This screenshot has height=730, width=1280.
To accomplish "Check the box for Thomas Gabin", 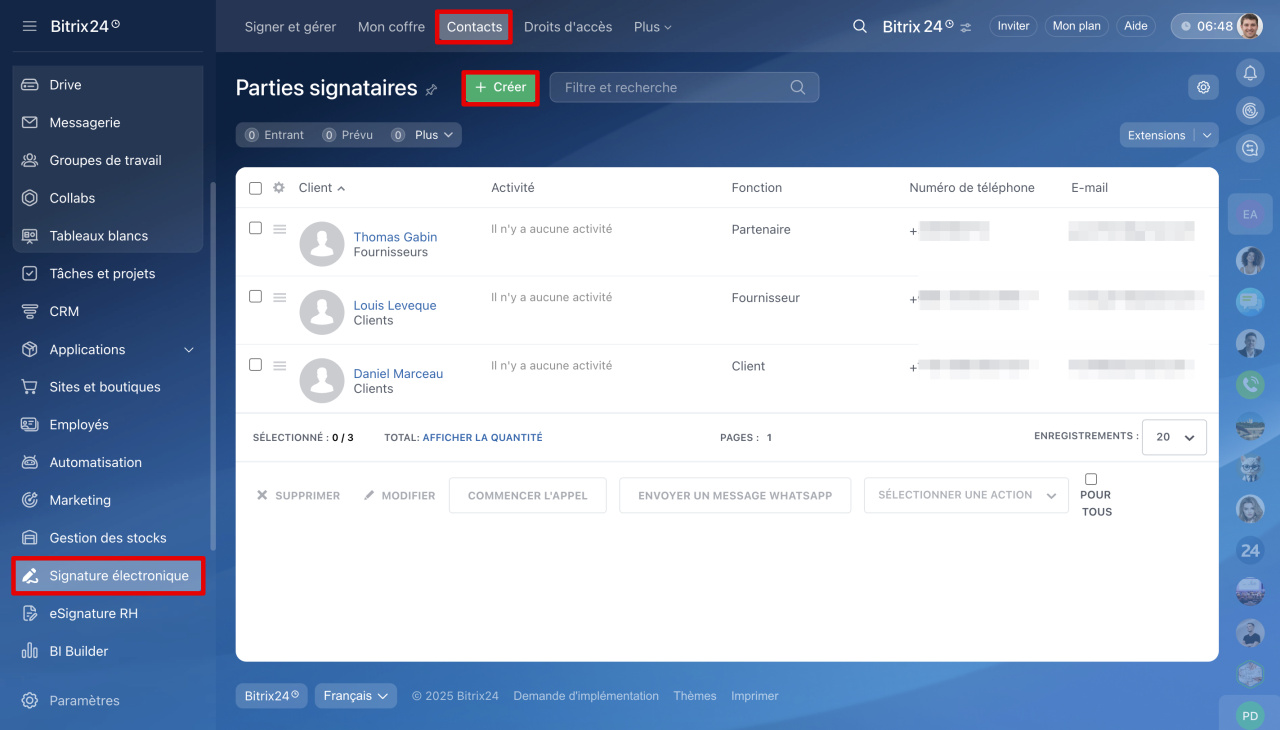I will pyautogui.click(x=255, y=228).
